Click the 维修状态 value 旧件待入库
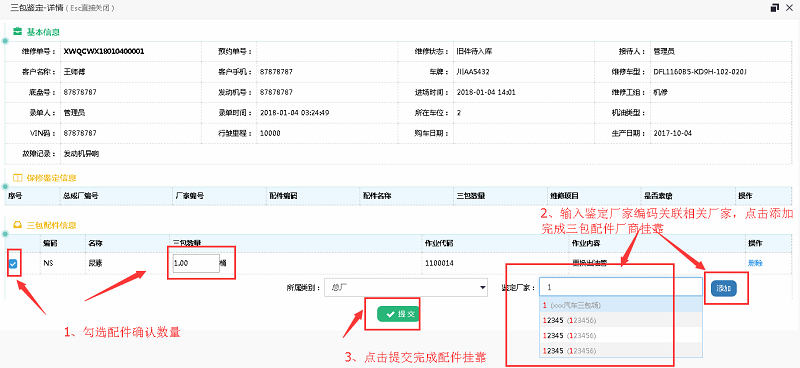Viewport: 800px width, 368px height. [474, 52]
